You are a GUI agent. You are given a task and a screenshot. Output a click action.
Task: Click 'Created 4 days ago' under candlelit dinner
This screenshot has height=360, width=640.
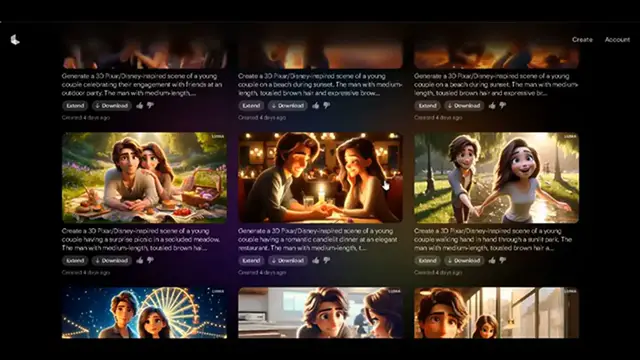point(262,273)
